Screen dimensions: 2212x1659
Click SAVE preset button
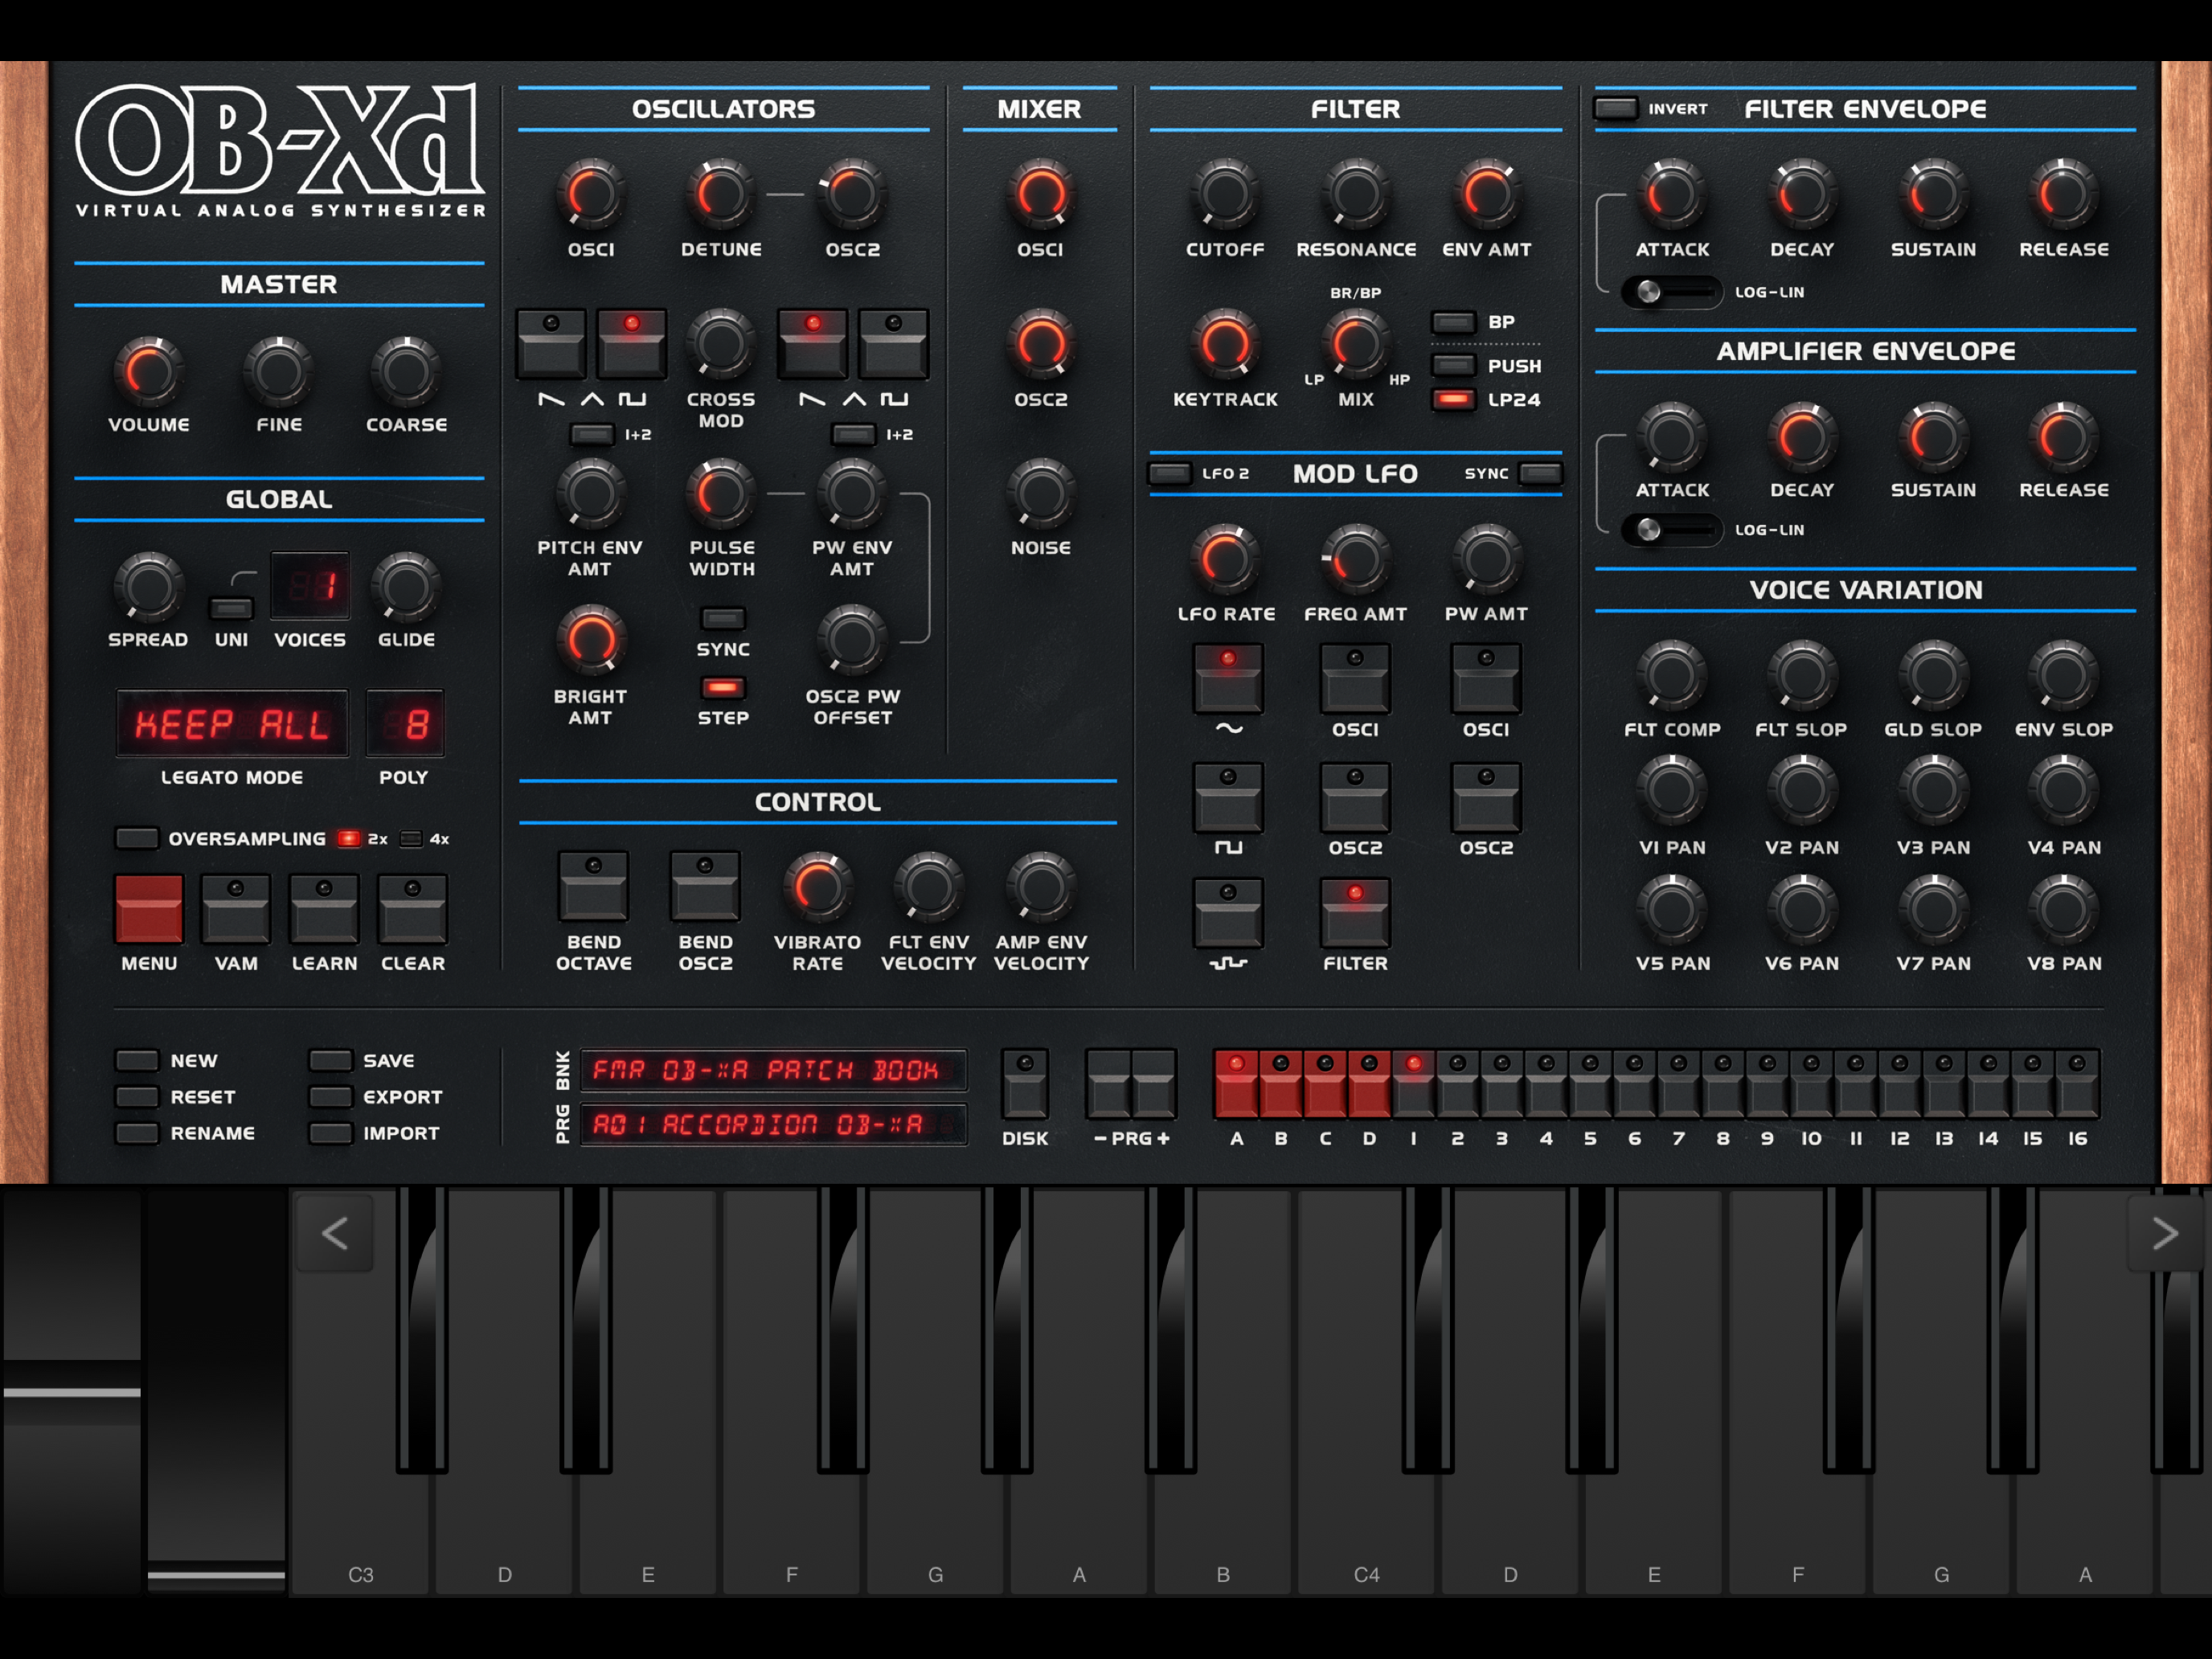330,1060
